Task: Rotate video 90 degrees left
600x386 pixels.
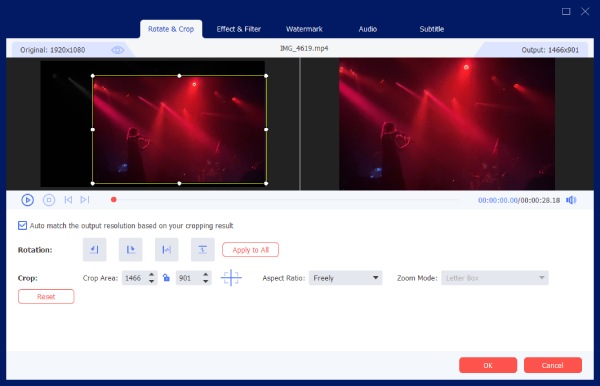Action: pyautogui.click(x=94, y=250)
